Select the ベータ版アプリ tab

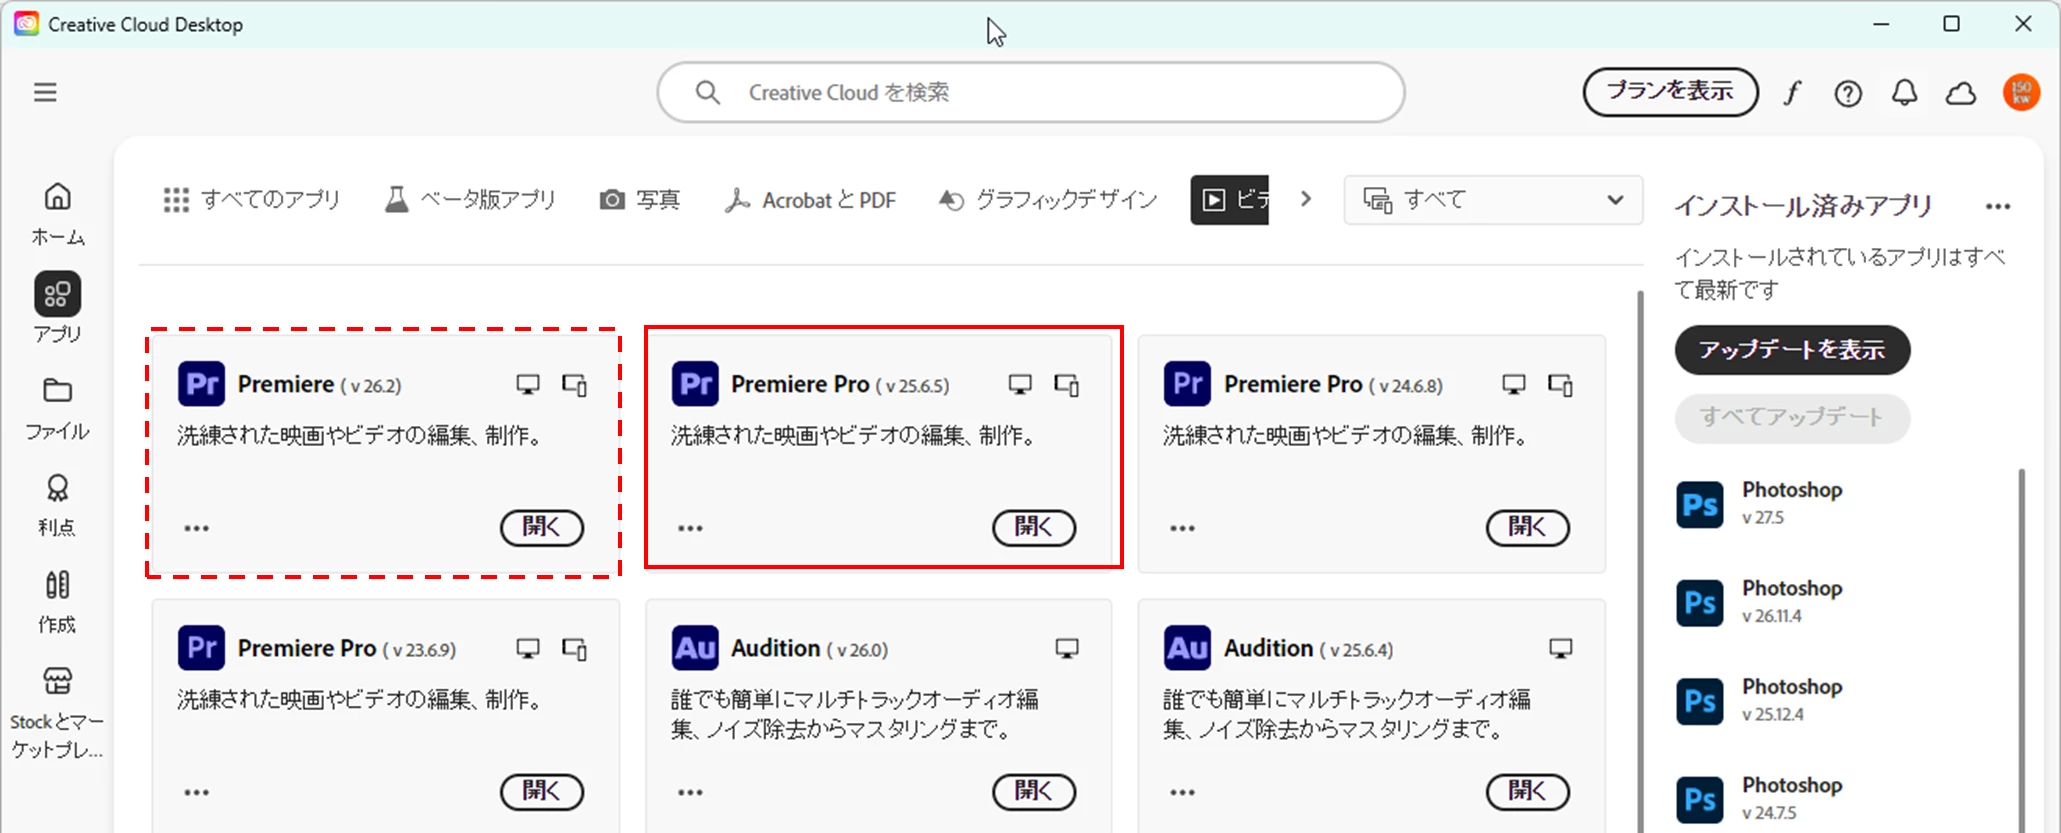coord(470,200)
